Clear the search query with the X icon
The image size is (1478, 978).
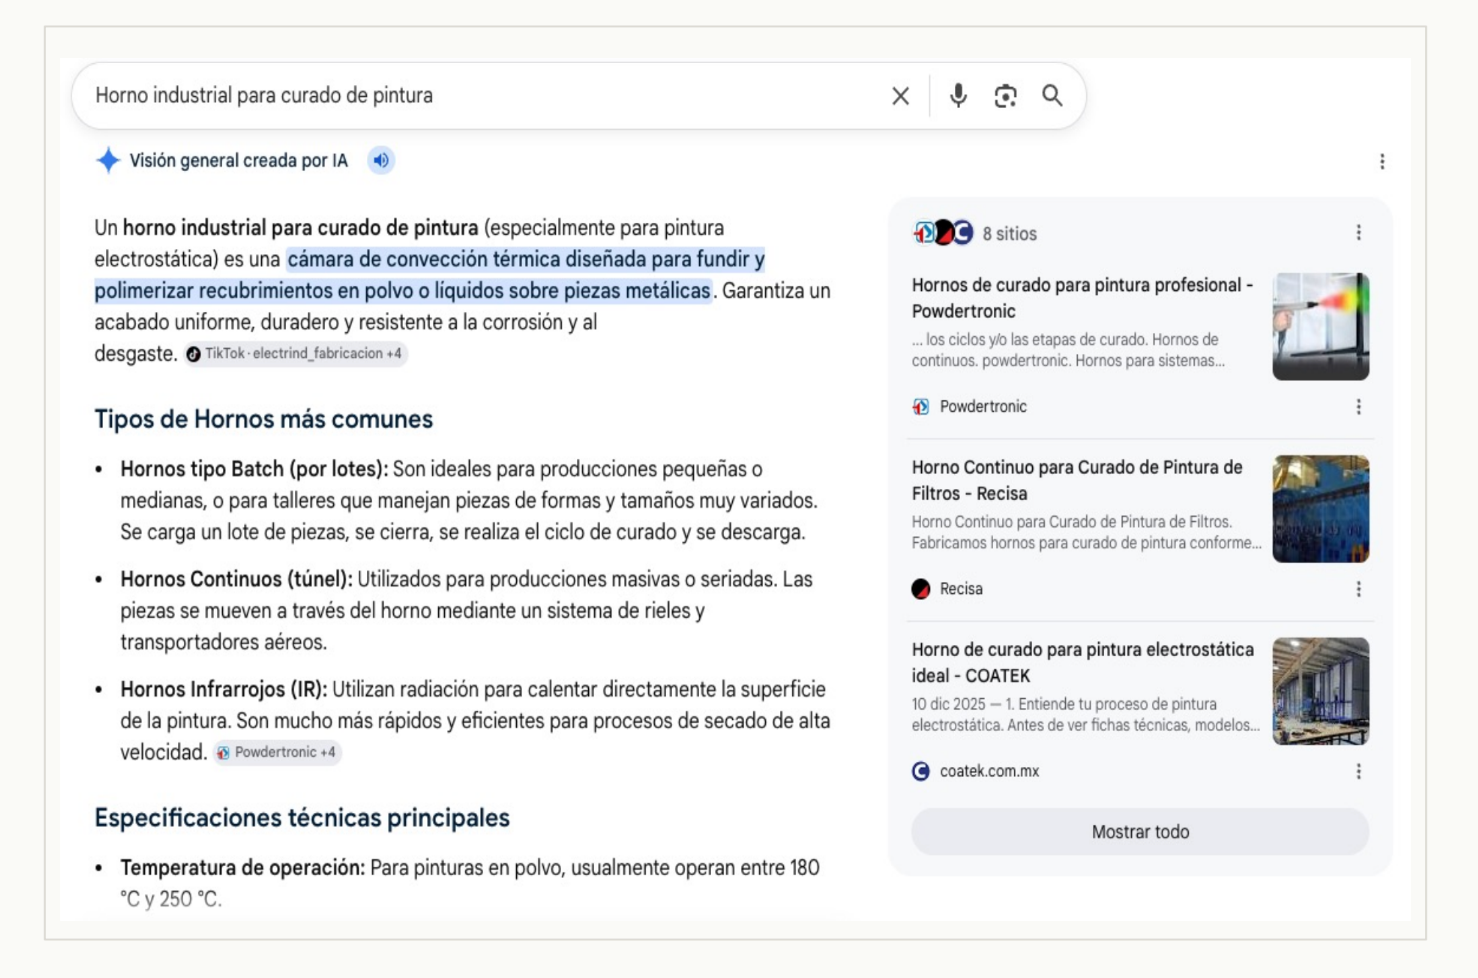pyautogui.click(x=900, y=96)
